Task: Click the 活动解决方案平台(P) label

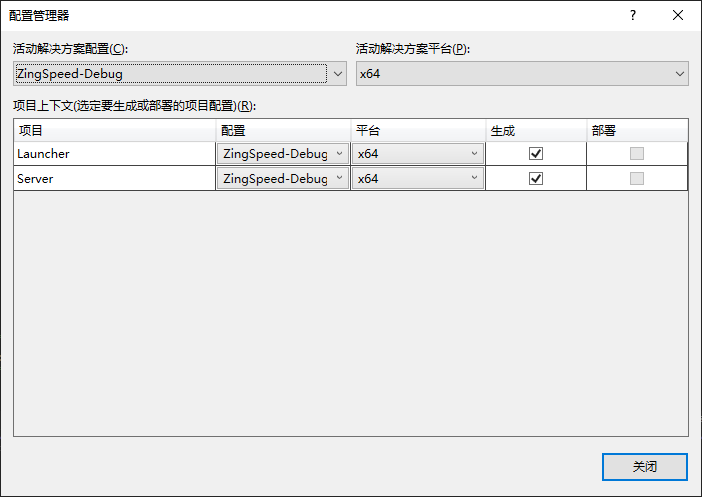Action: (x=413, y=49)
